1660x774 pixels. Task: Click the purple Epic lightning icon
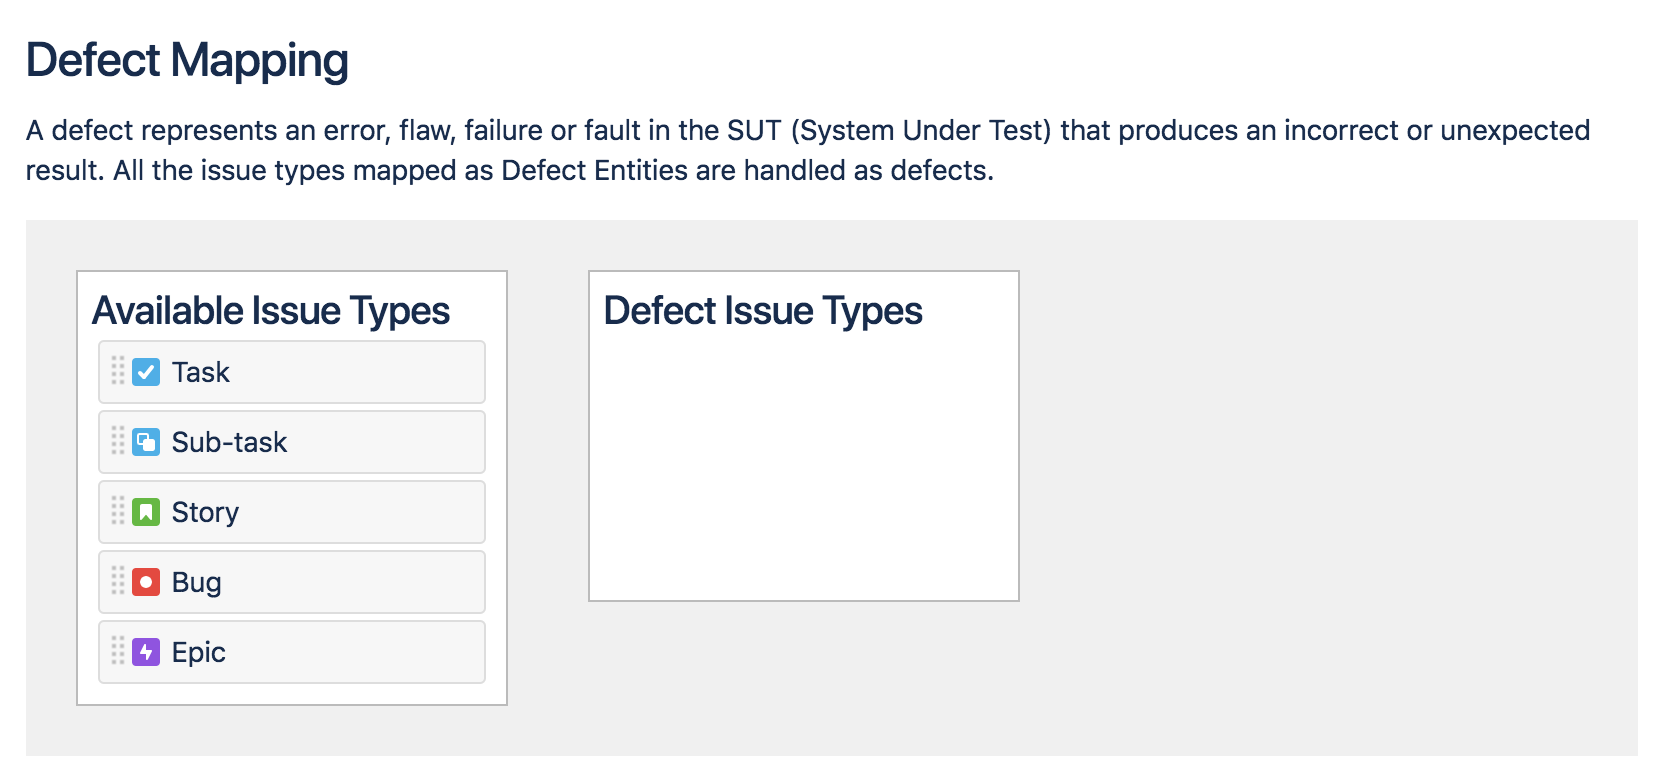pyautogui.click(x=146, y=652)
